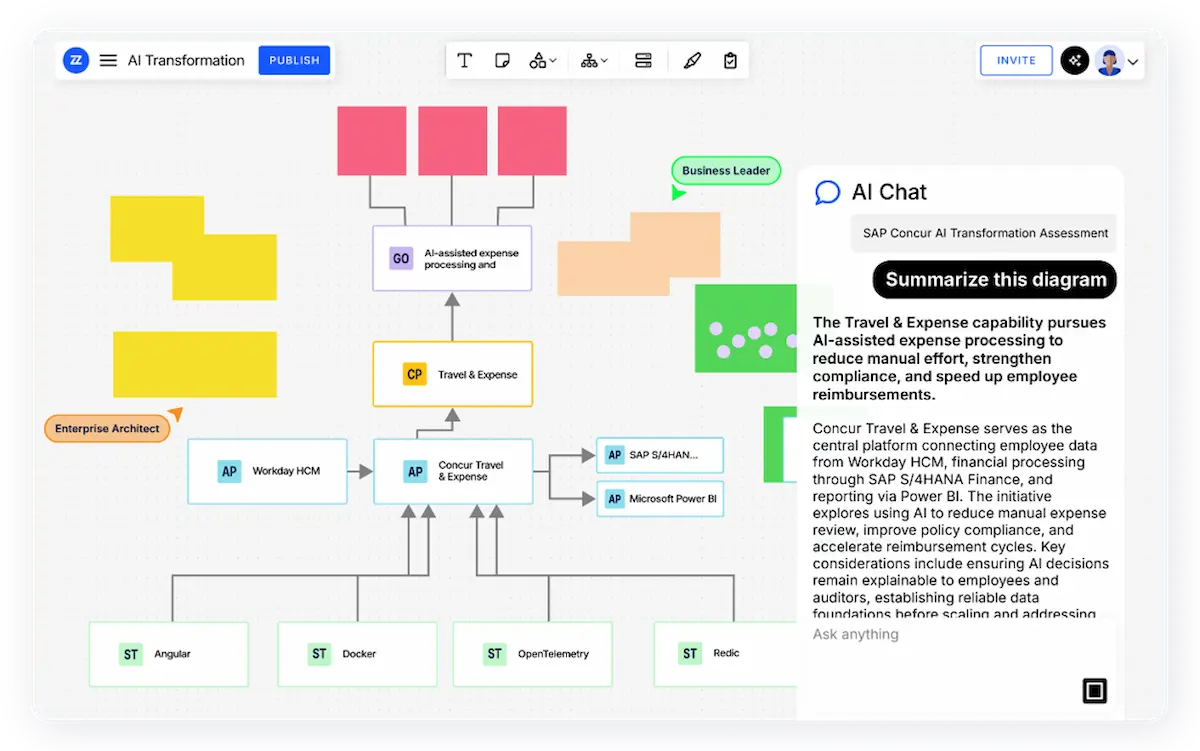Image resolution: width=1200 pixels, height=751 pixels.
Task: Click AP badge on SAP S/4HAN node
Action: click(614, 455)
